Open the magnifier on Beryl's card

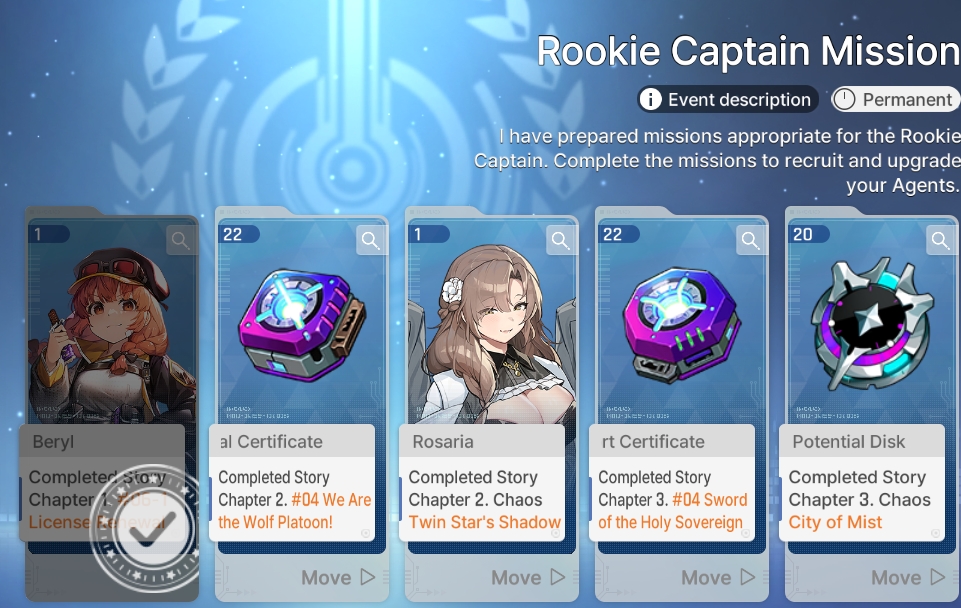pos(181,240)
